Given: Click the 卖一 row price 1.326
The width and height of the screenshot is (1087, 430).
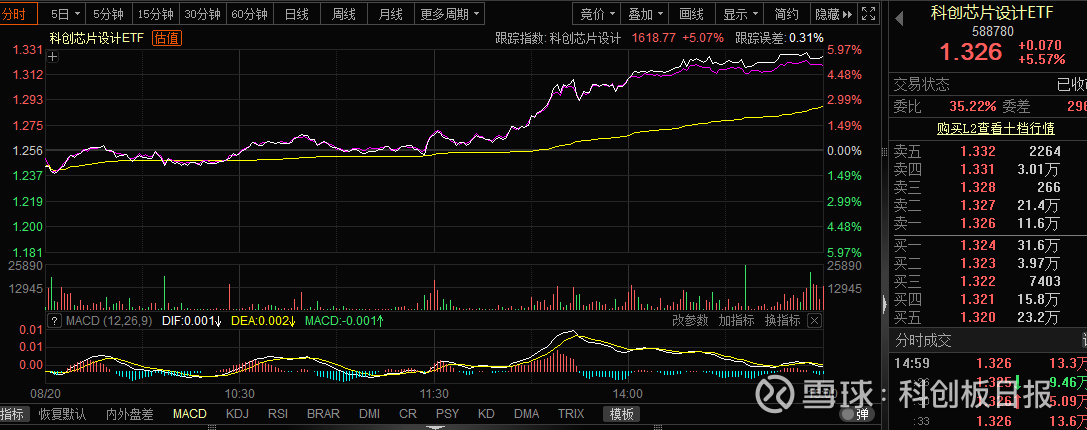Looking at the screenshot, I should click(977, 223).
